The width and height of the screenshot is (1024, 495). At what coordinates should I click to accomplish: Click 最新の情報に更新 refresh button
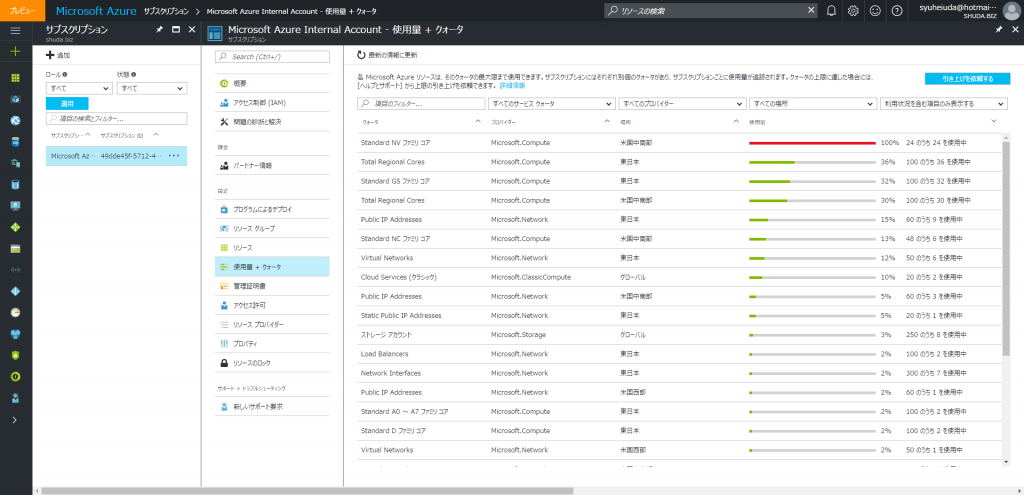[387, 56]
